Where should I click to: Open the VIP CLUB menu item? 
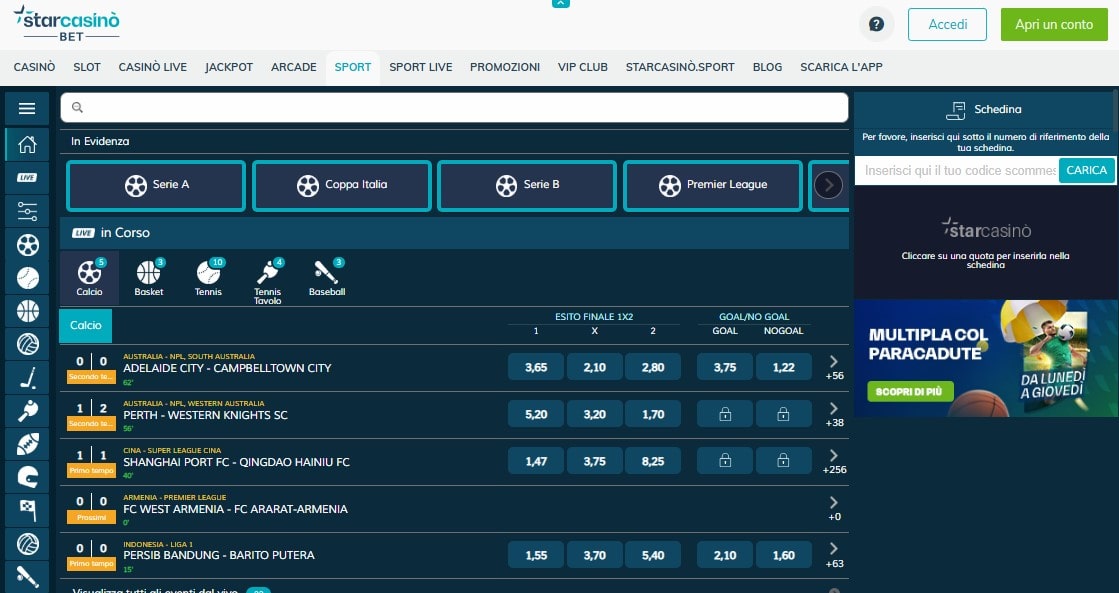coord(582,67)
